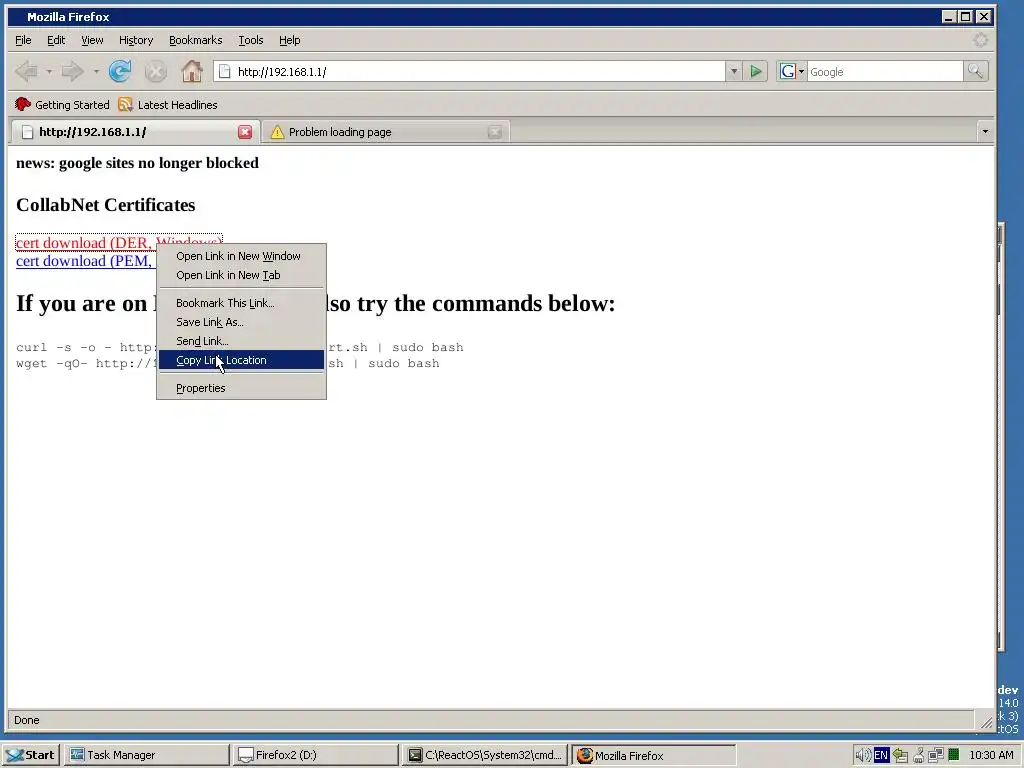This screenshot has height=768, width=1024.
Task: Go to the Home page icon
Action: [191, 71]
